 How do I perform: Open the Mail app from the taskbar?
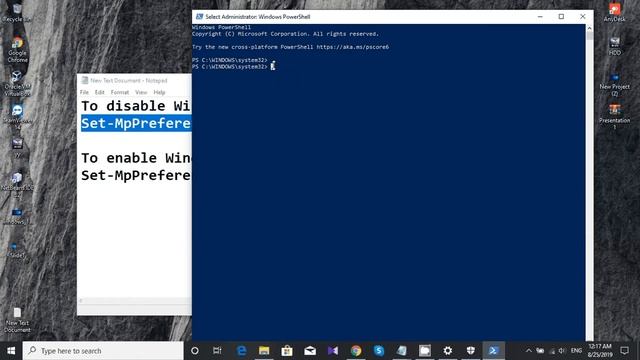(310, 351)
